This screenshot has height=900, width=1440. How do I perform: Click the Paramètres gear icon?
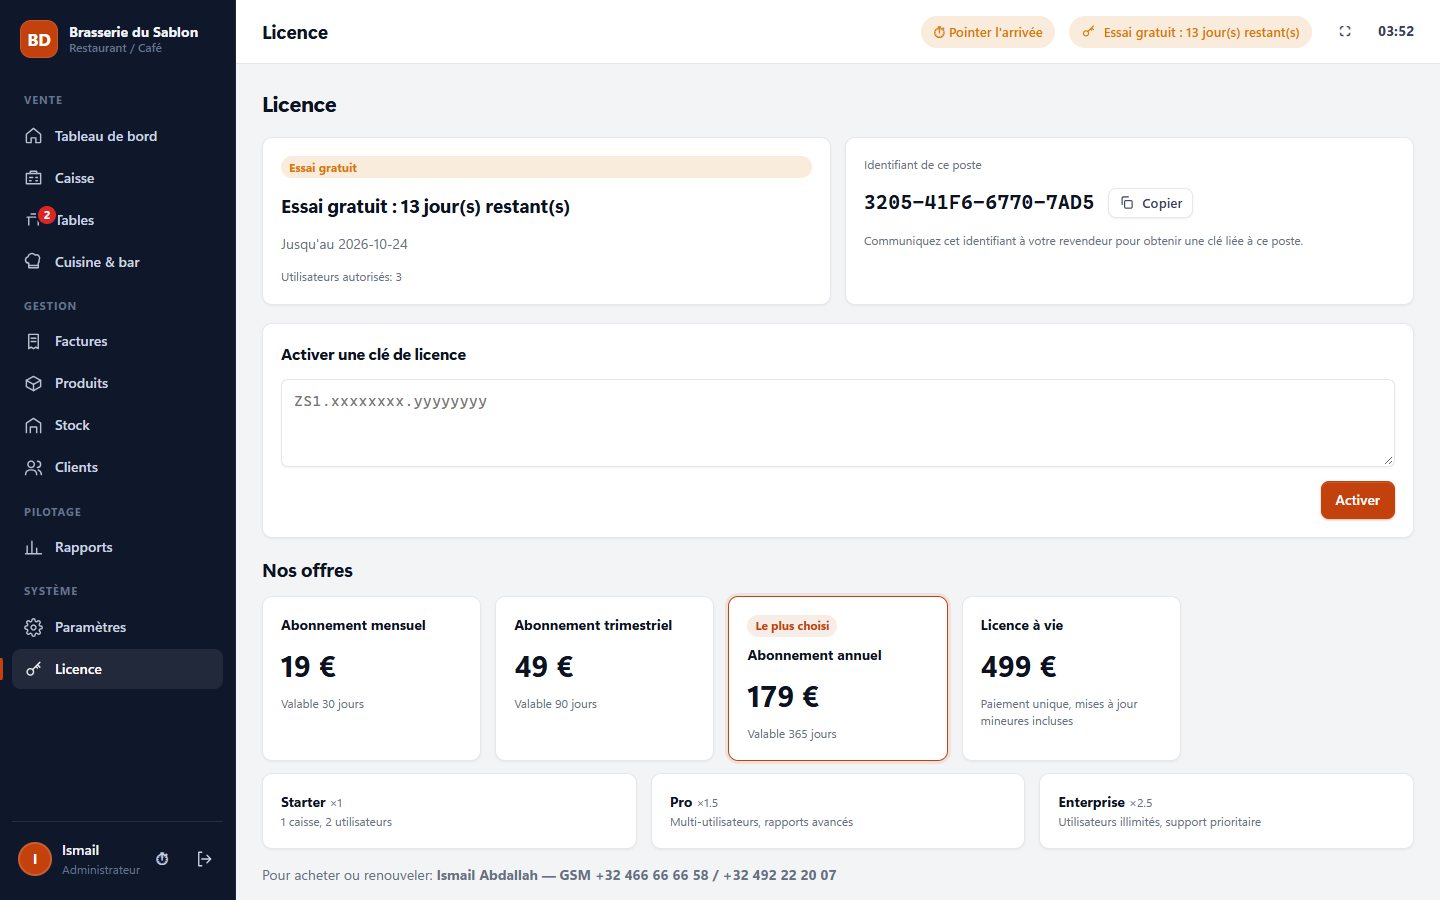[33, 627]
